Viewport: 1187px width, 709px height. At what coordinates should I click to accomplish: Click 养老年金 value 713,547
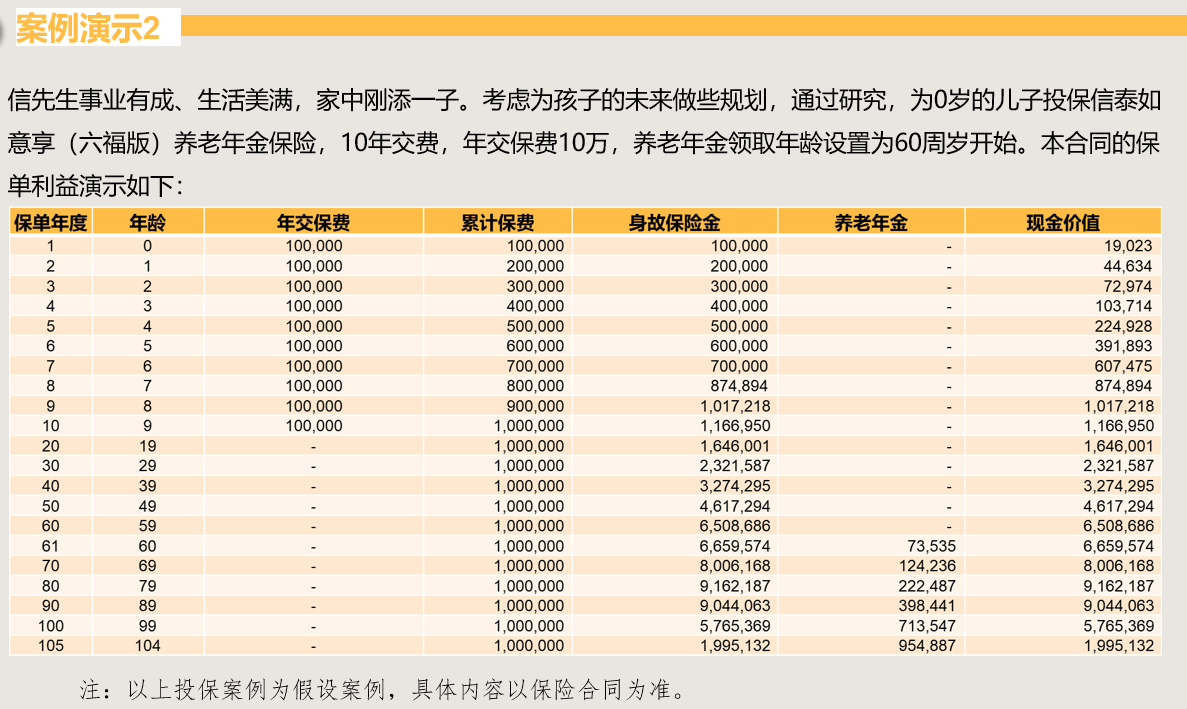[x=927, y=627]
